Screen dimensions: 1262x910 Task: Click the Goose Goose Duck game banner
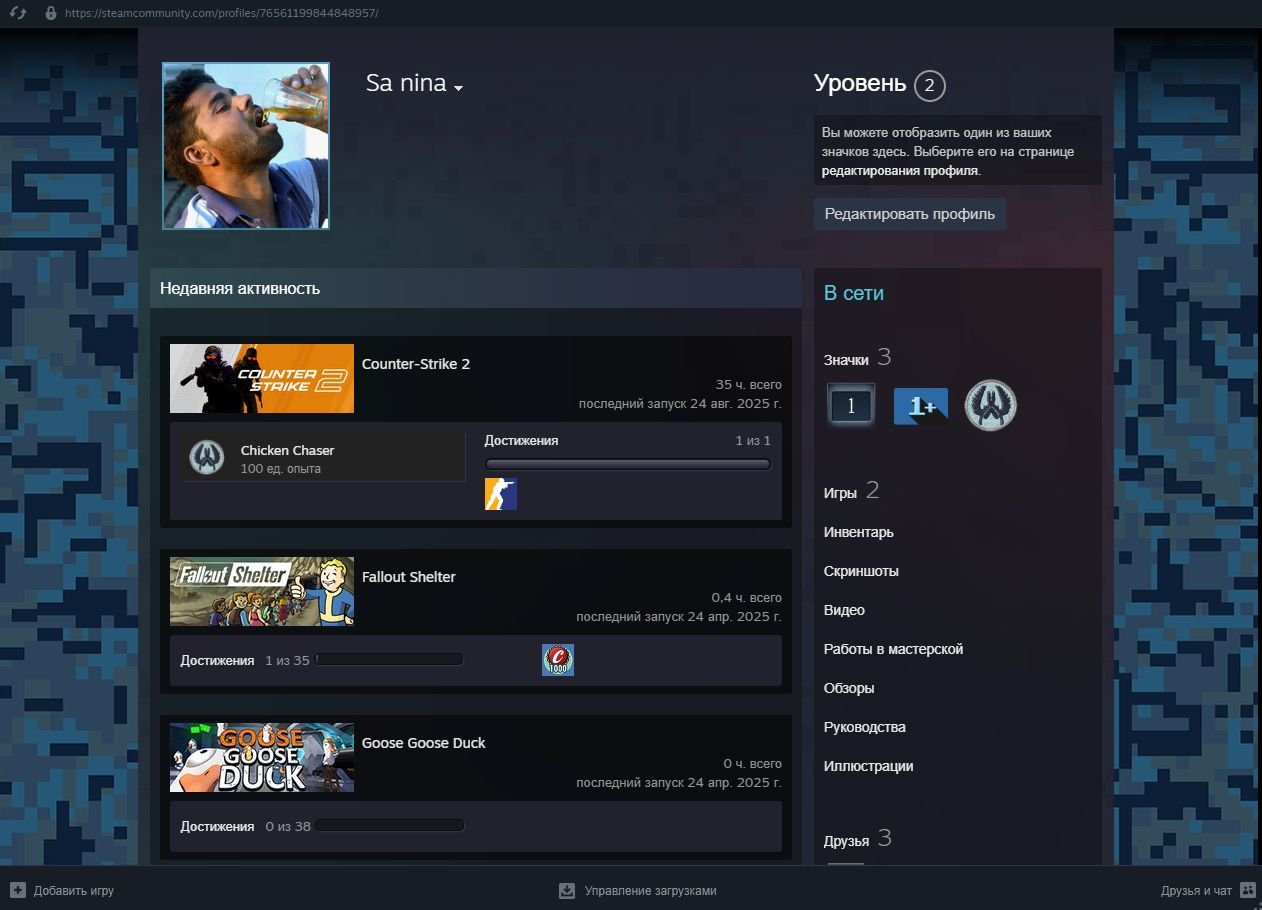coord(262,757)
